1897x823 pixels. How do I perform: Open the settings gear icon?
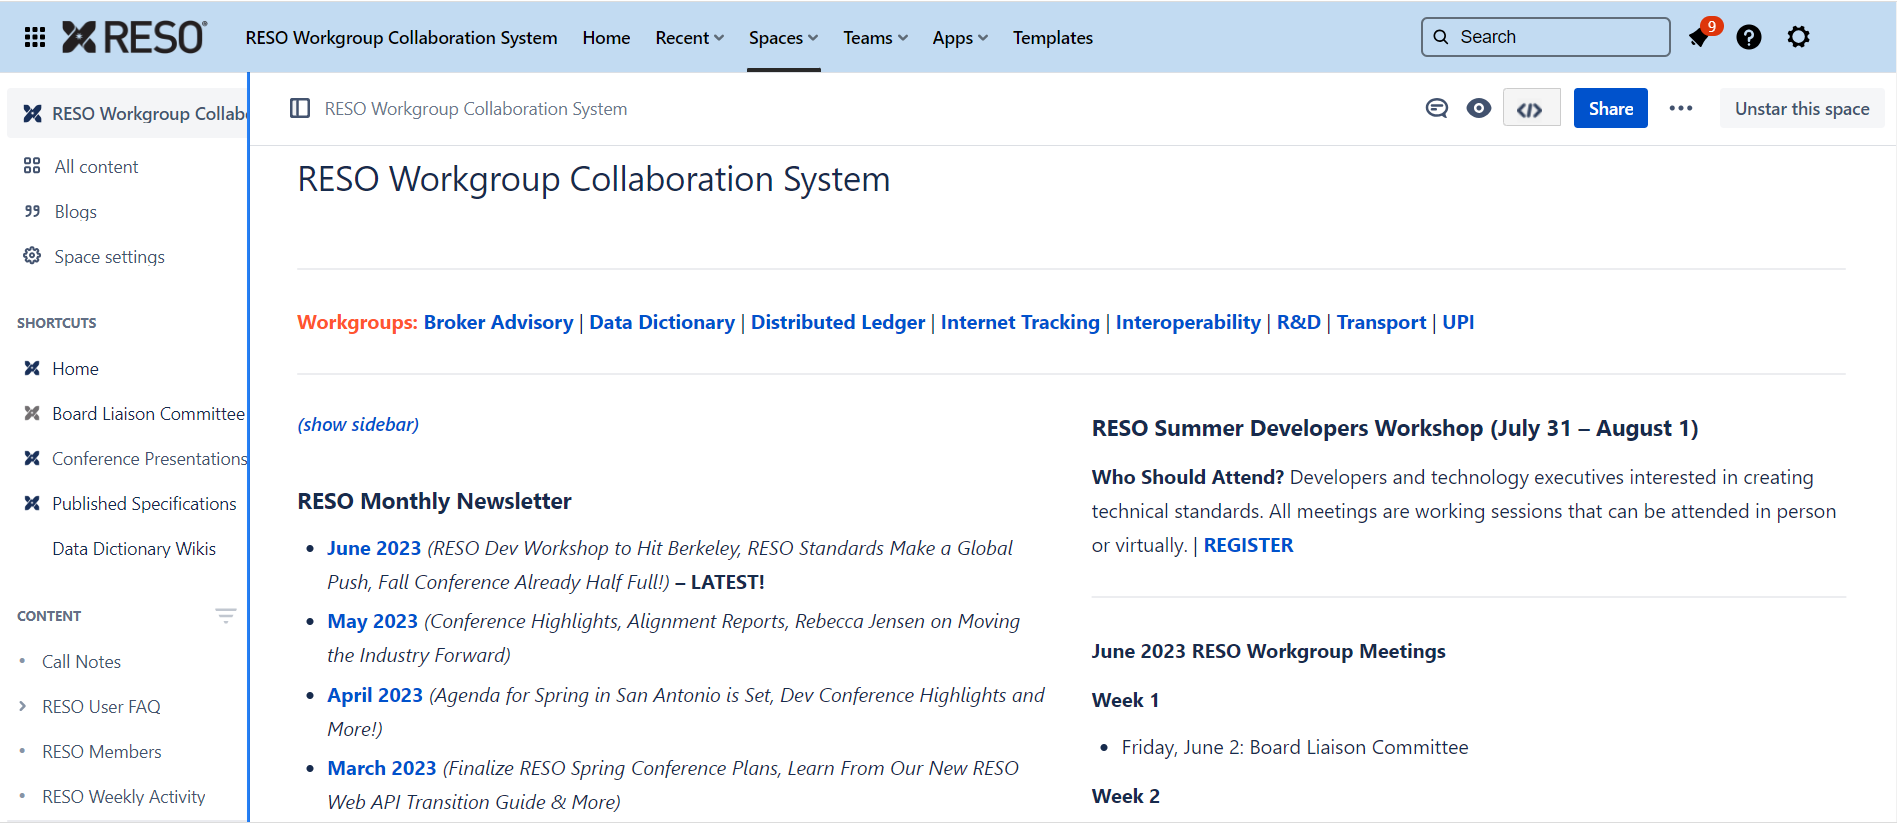(1799, 37)
